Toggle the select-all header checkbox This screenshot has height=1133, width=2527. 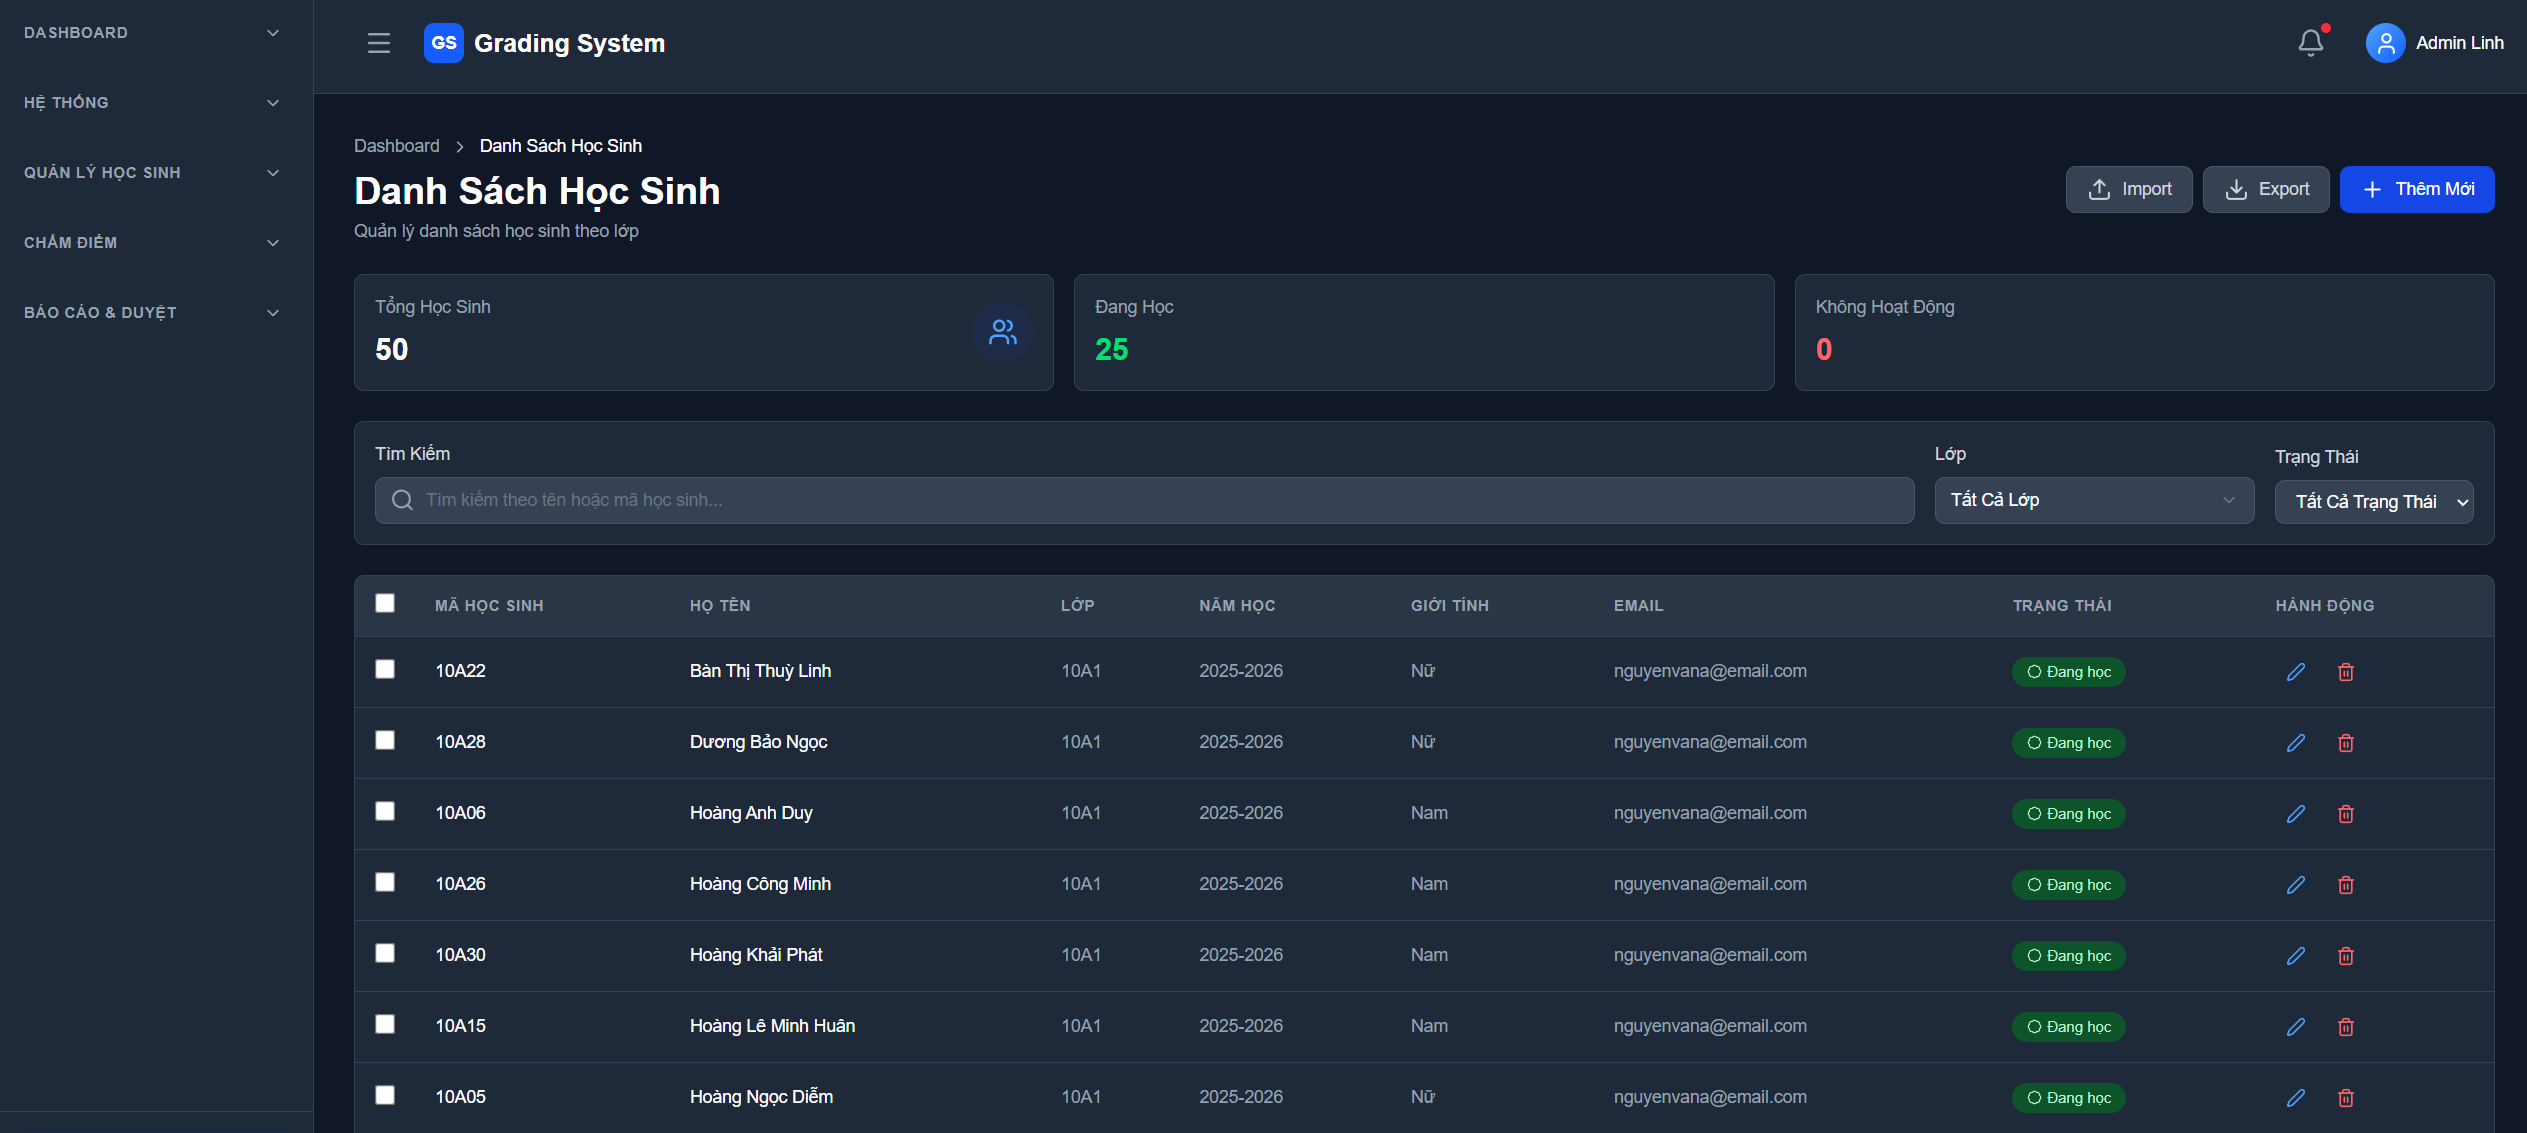385,603
